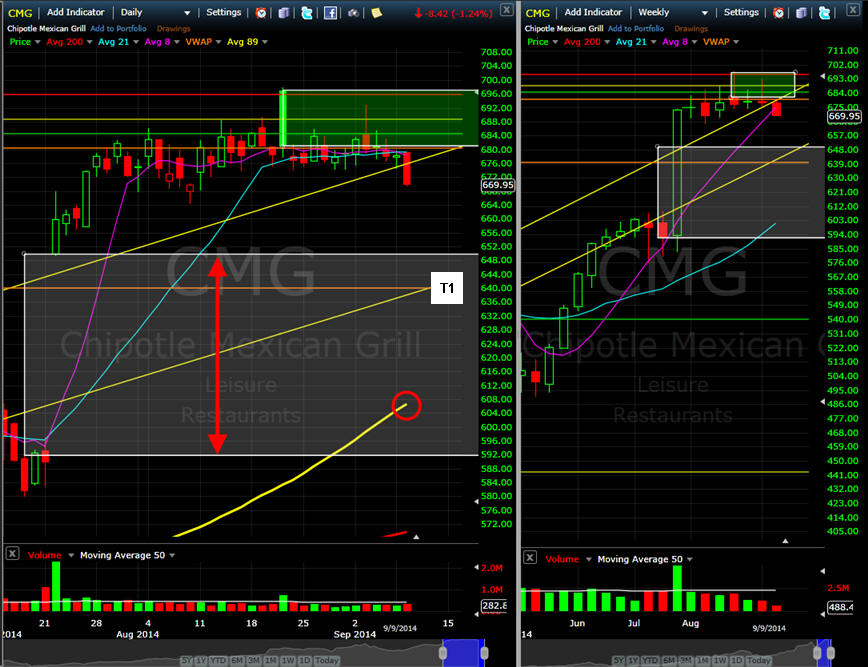This screenshot has width=868, height=667.
Task: Click the 669.95 price label in Weekly axis
Action: tap(844, 116)
